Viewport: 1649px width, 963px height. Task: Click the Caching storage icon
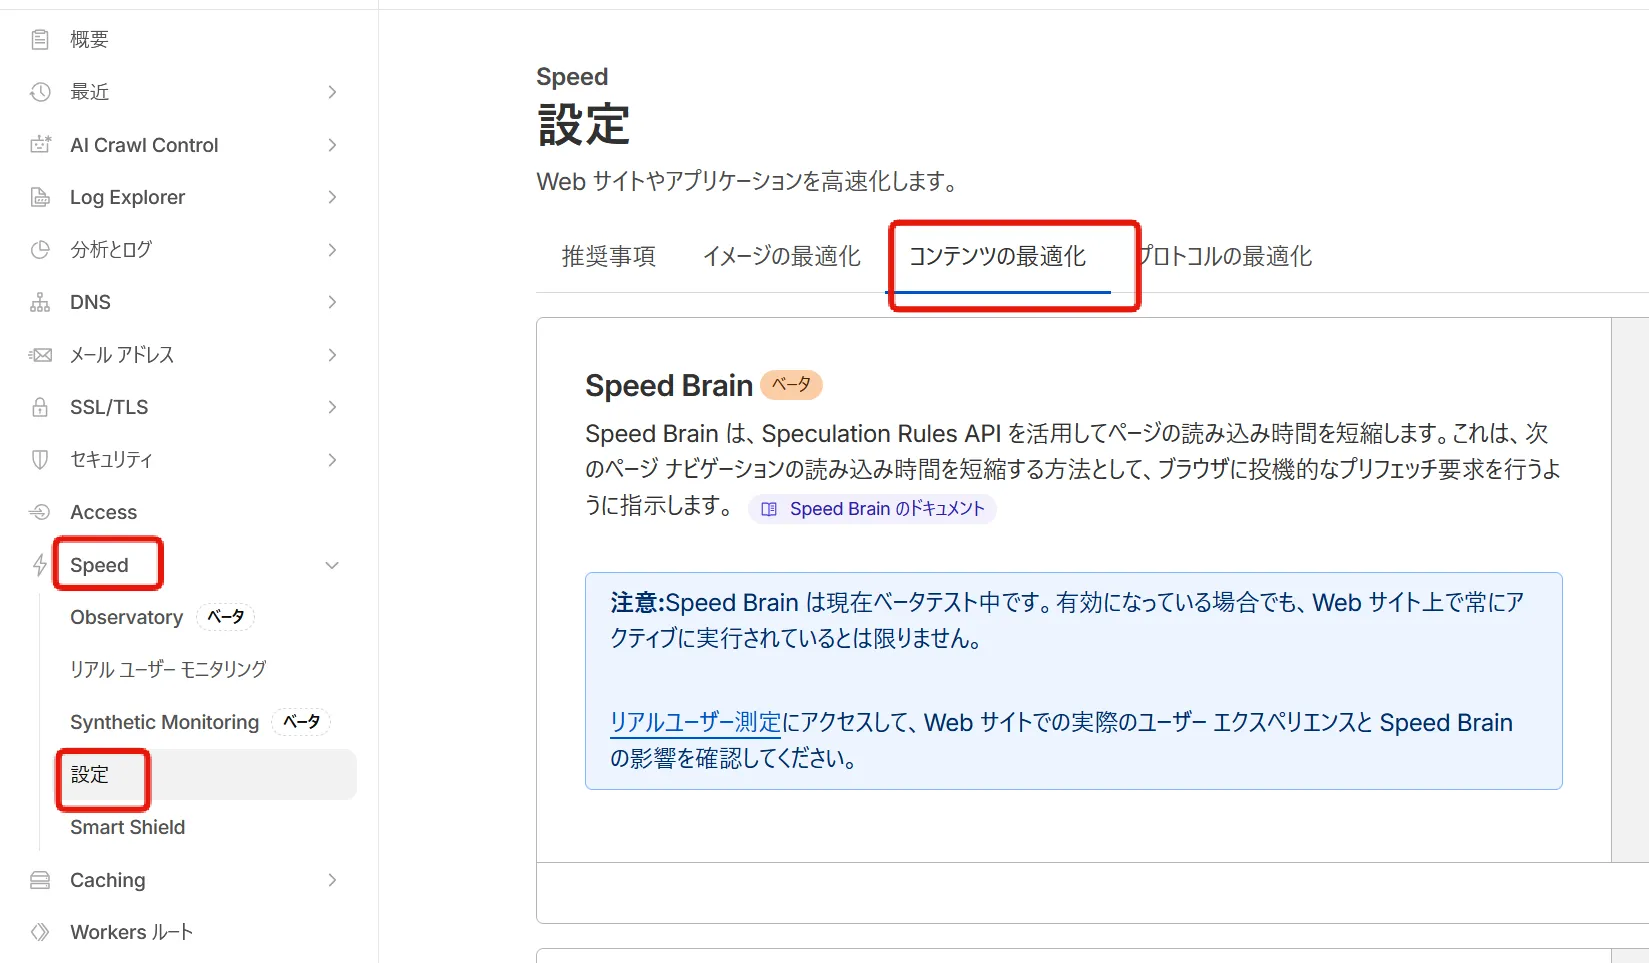[x=40, y=880]
